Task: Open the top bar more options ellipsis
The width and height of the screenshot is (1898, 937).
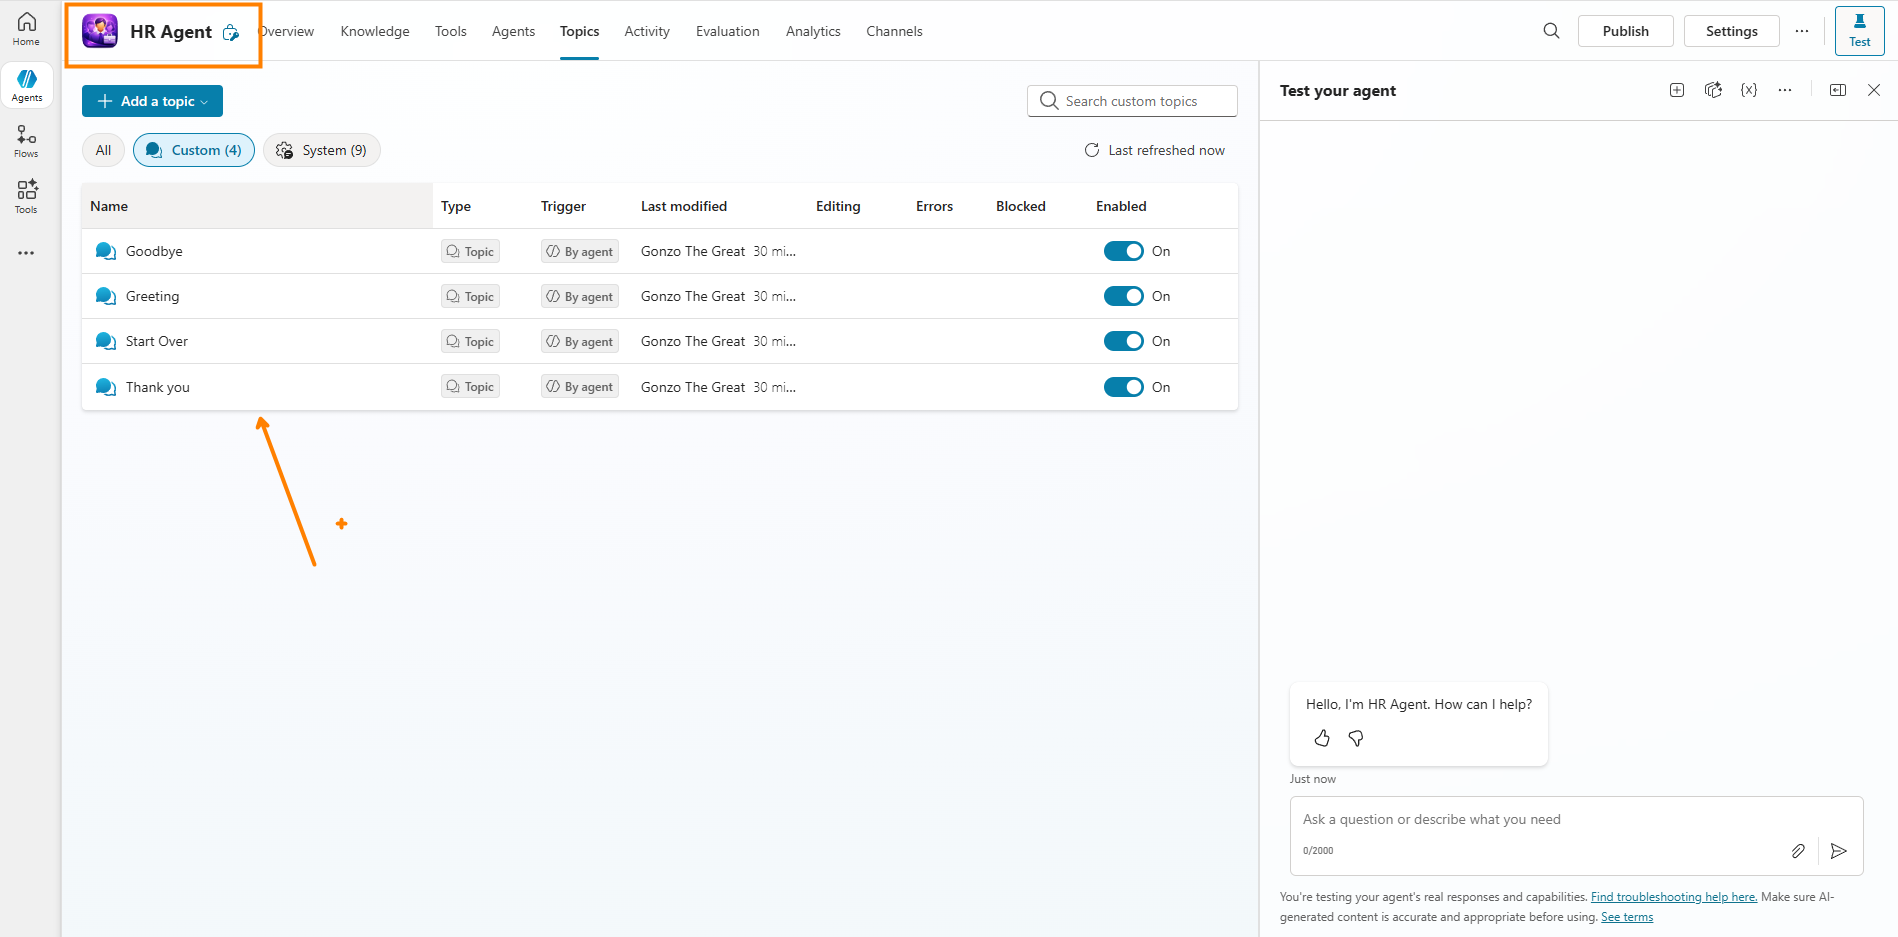Action: click(1802, 31)
